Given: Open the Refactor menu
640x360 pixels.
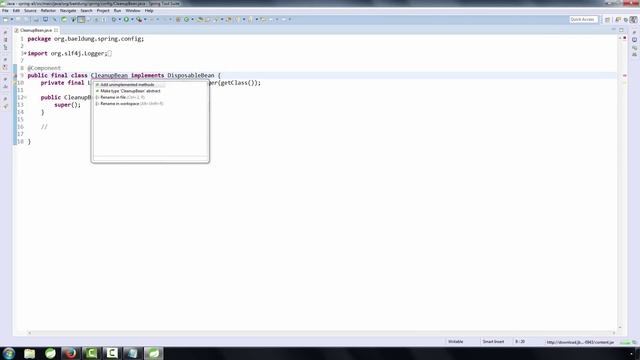Looking at the screenshot, I should [48, 11].
